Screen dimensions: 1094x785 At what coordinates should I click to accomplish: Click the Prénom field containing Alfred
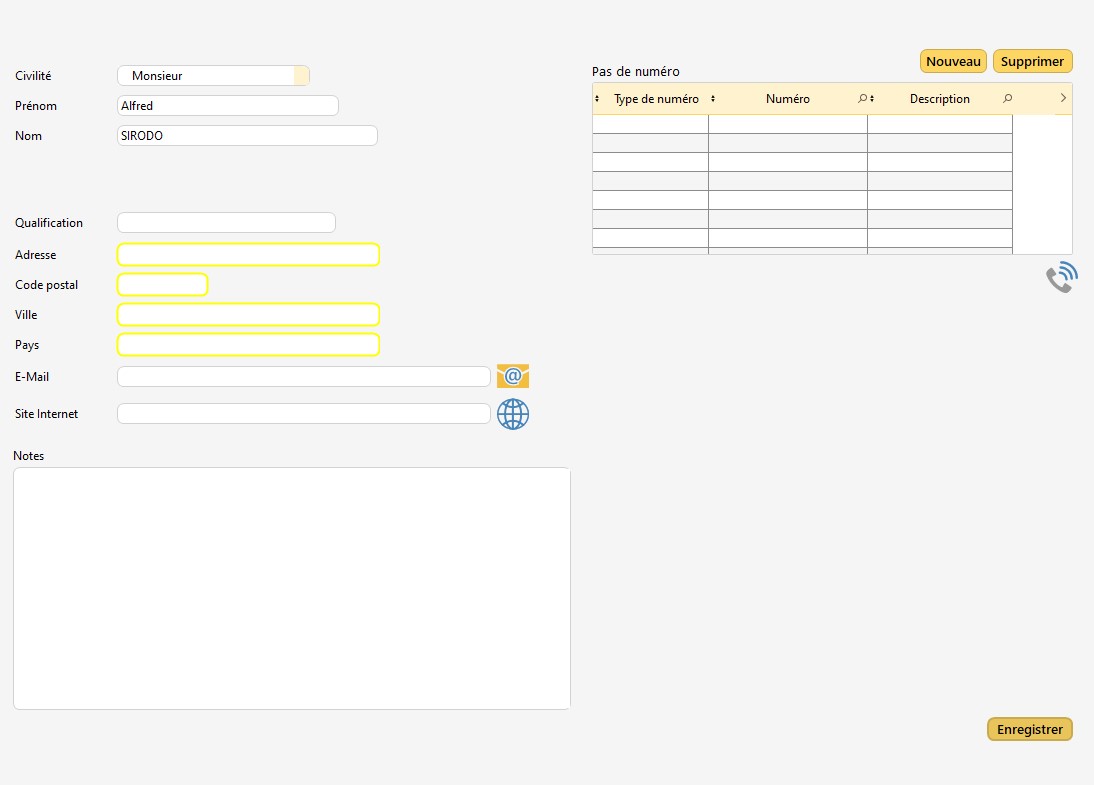(x=228, y=106)
